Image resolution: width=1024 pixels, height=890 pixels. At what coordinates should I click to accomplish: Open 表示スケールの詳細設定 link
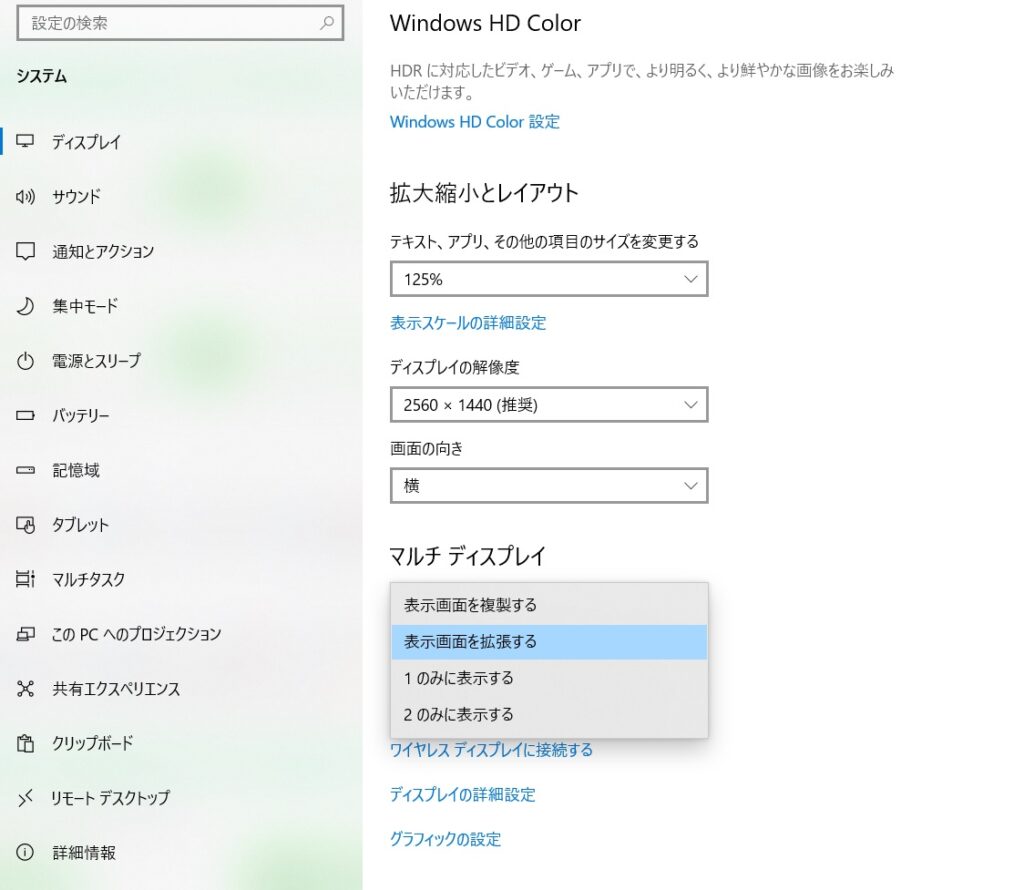coord(468,323)
